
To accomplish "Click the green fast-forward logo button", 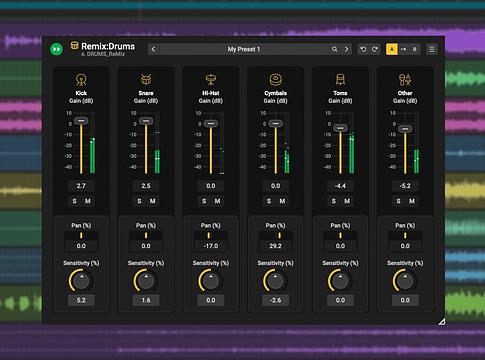I will coord(56,49).
